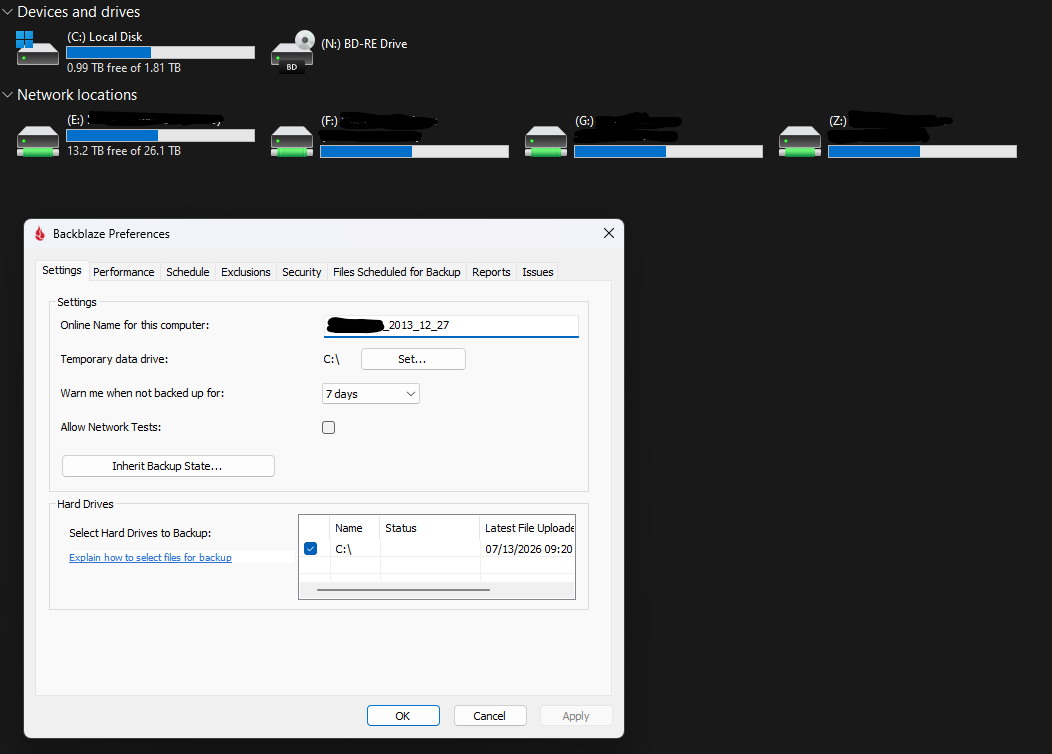Image resolution: width=1052 pixels, height=754 pixels.
Task: Click the 07/13/2026 09:20 upload date cell
Action: click(x=529, y=549)
